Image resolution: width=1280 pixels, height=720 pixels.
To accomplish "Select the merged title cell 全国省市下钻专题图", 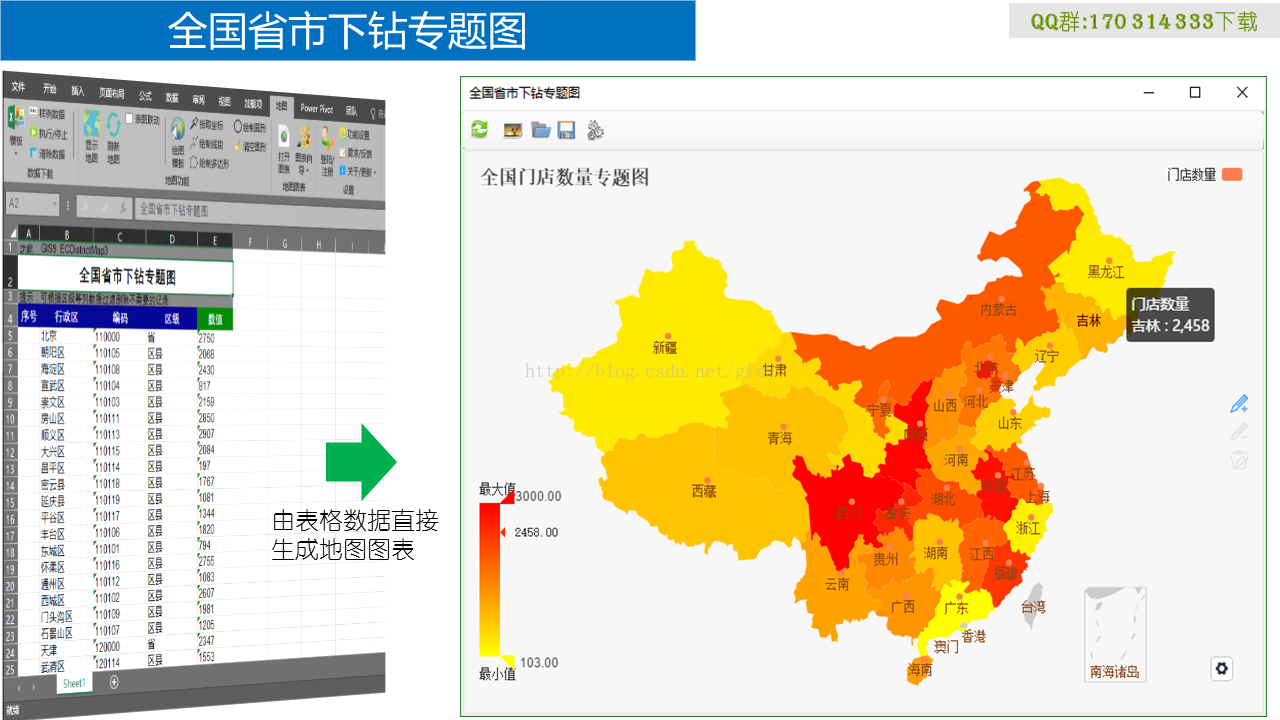I will pyautogui.click(x=126, y=276).
